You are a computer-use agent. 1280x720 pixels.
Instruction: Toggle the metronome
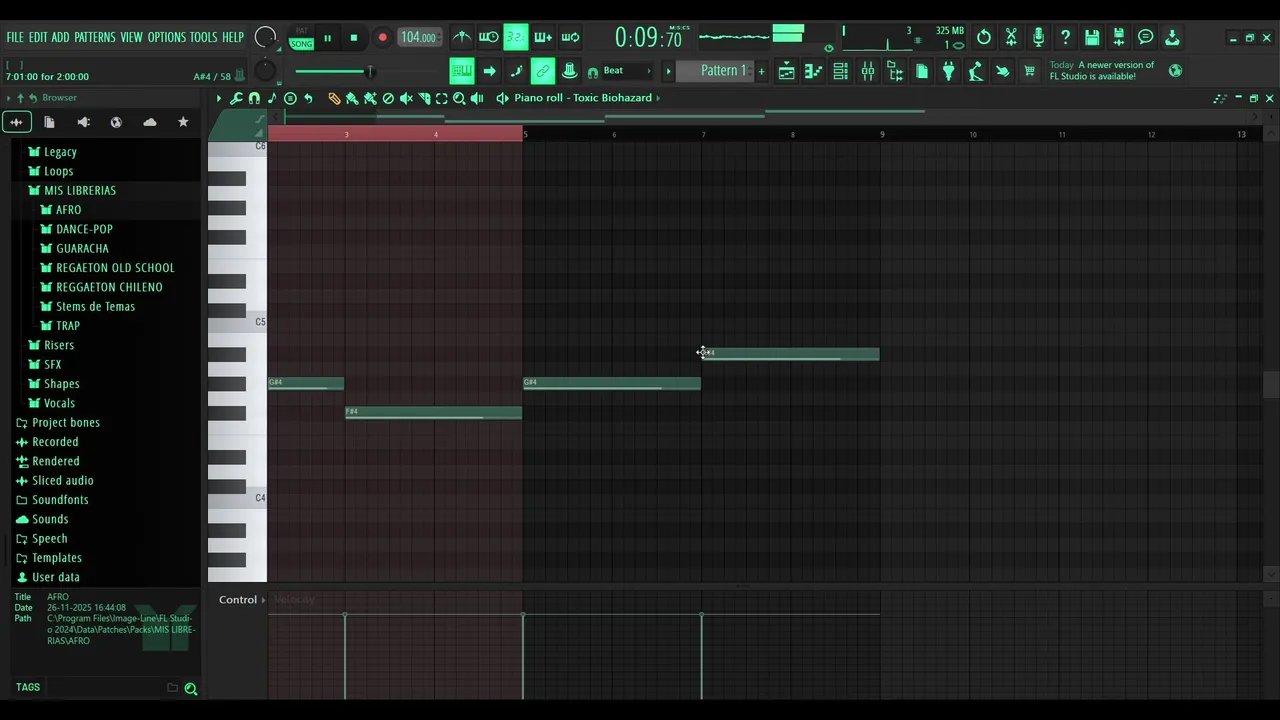462,38
